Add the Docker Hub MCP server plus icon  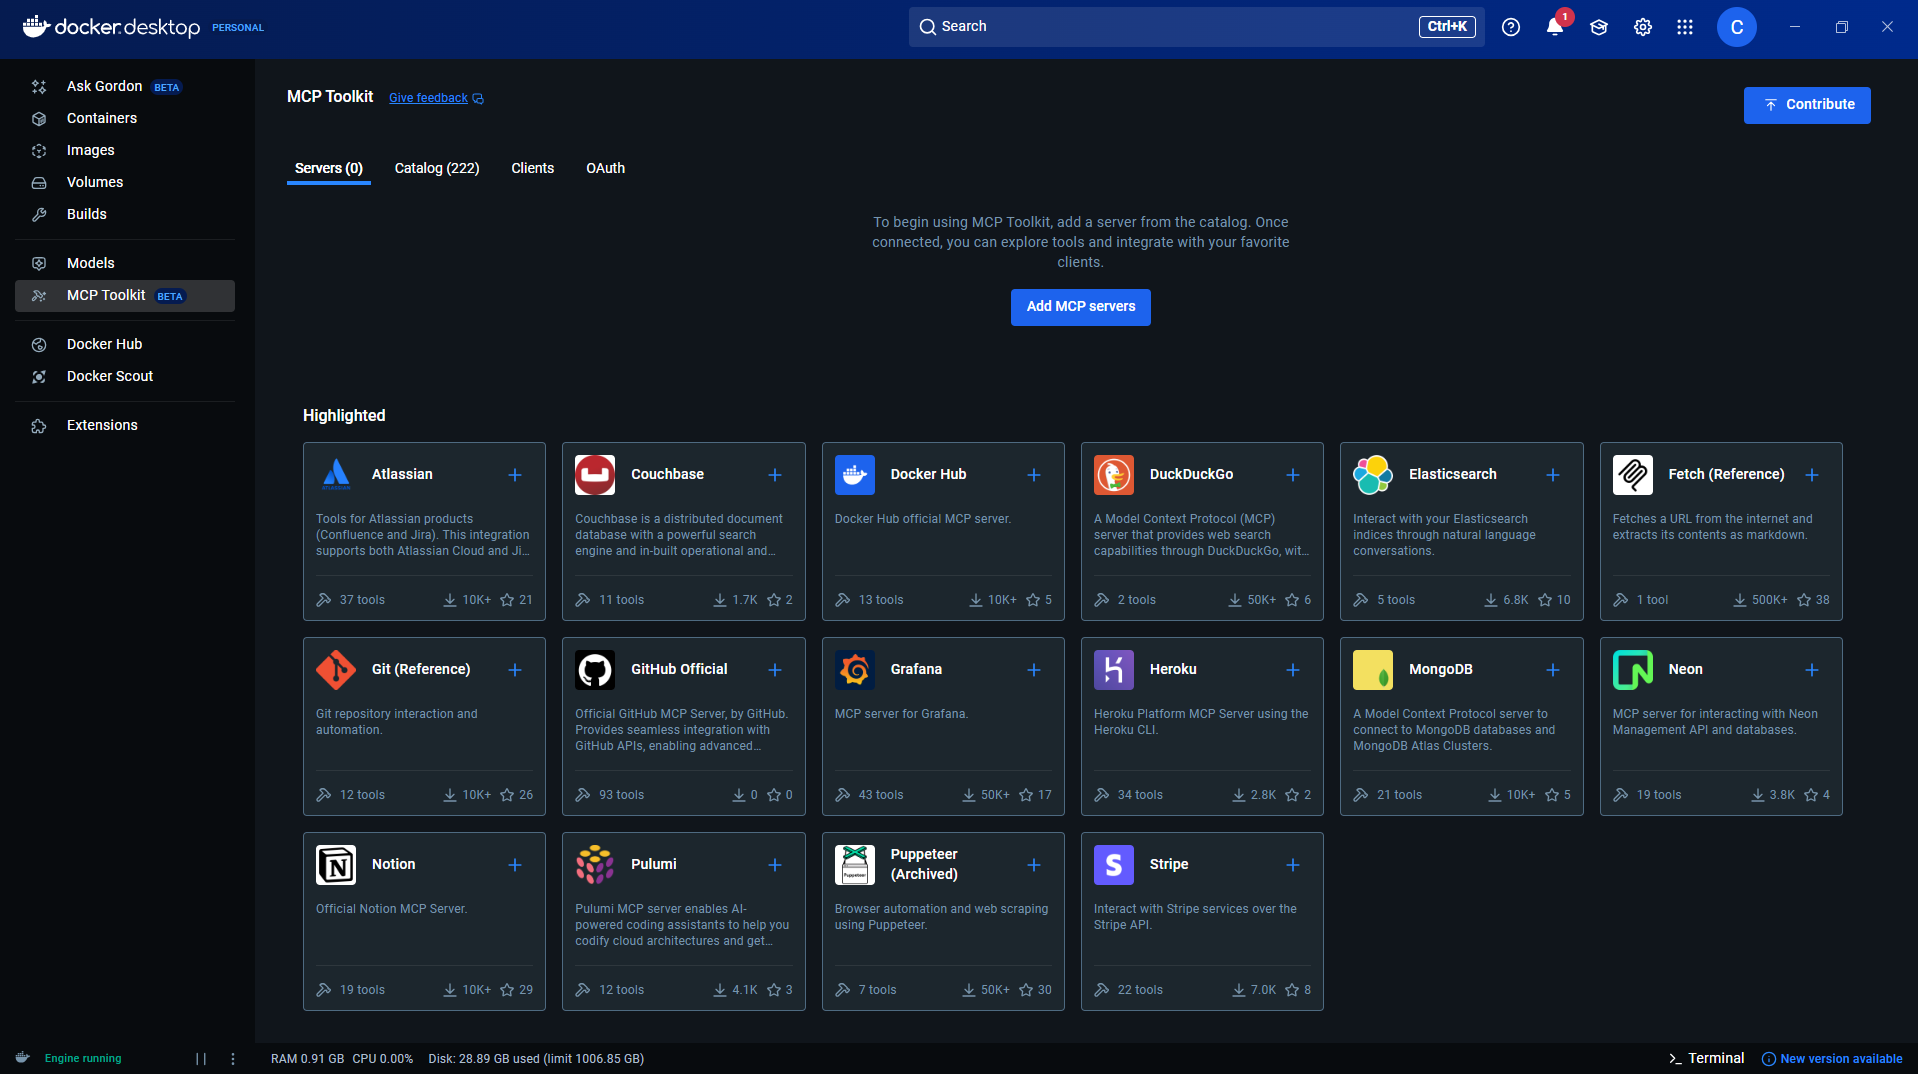coord(1034,475)
